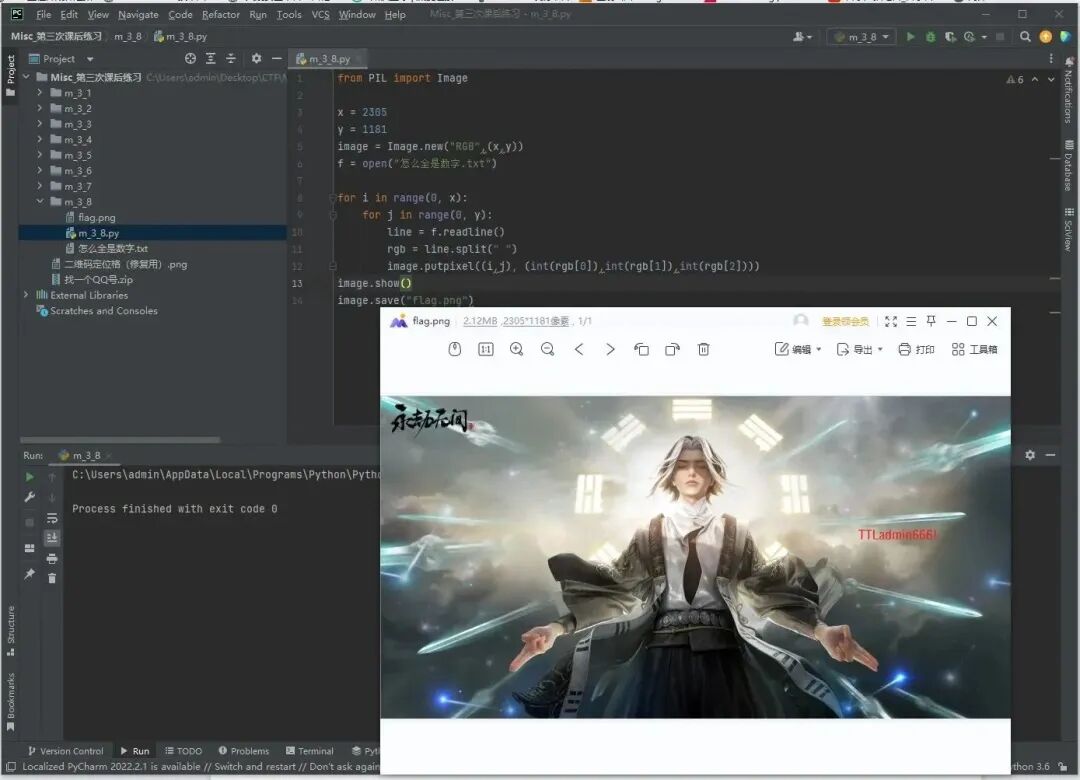Image resolution: width=1080 pixels, height=780 pixels.
Task: Go to next highlighted error arrow
Action: [1051, 79]
